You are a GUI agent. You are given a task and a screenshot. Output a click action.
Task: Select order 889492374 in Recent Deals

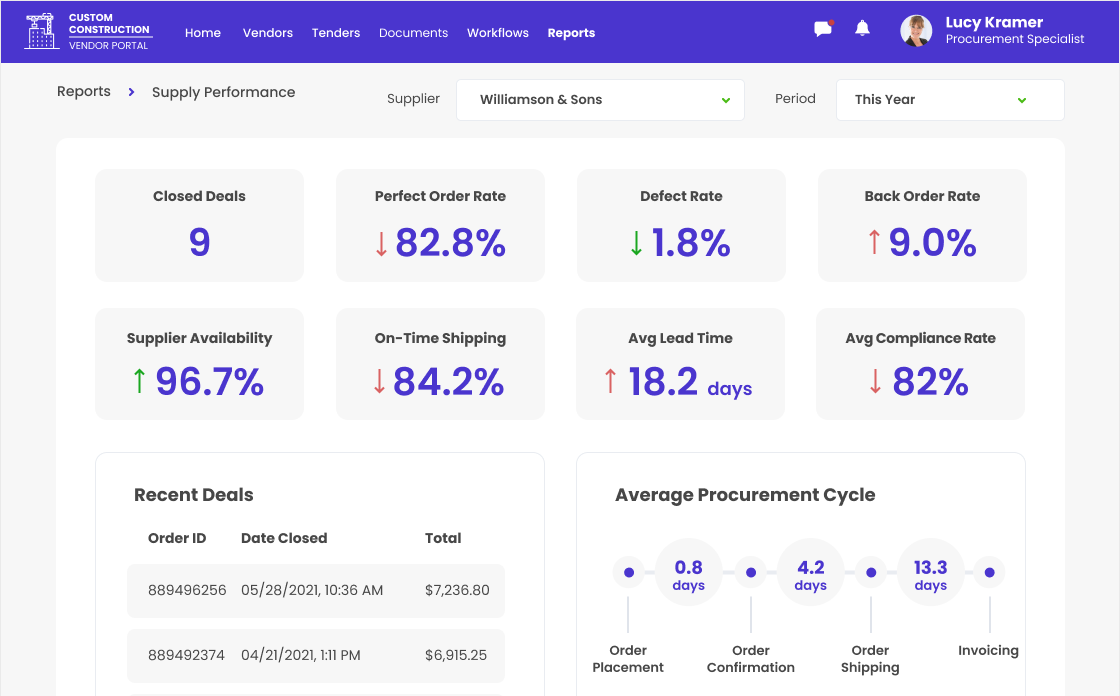pos(316,655)
